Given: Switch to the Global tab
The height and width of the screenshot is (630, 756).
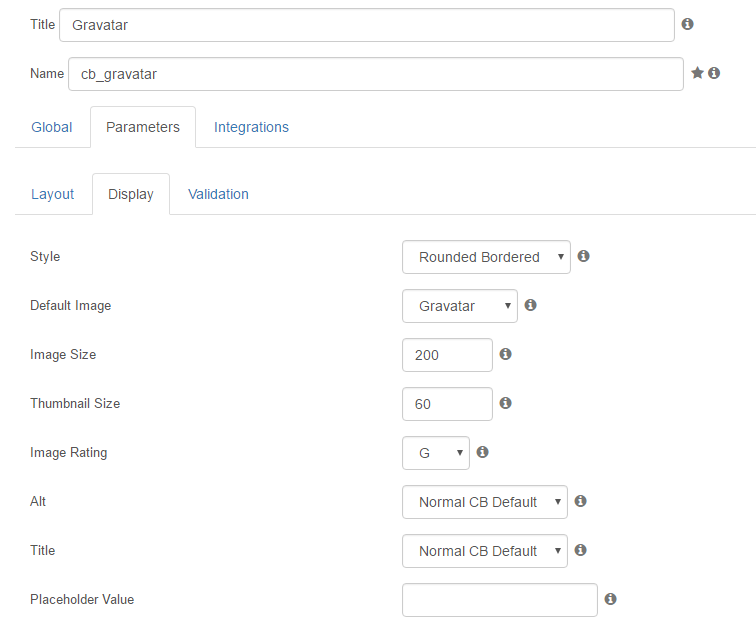Looking at the screenshot, I should pos(52,127).
